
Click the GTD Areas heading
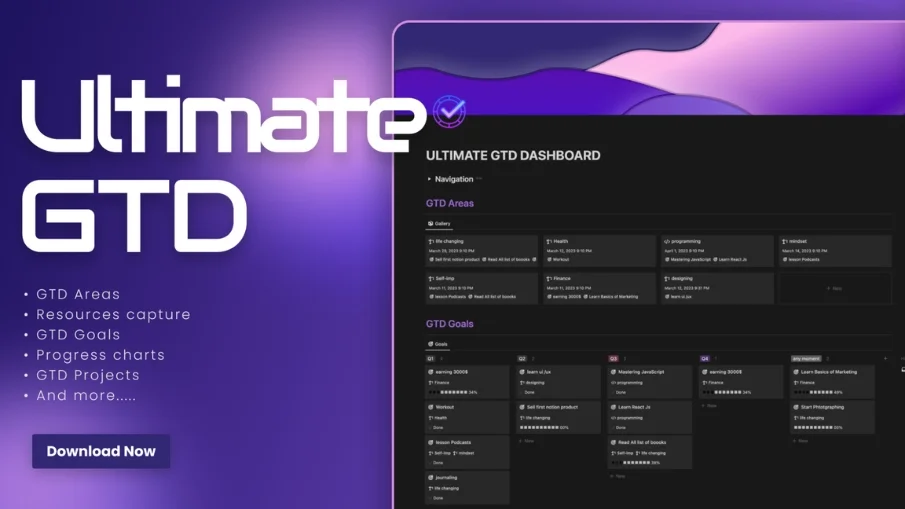click(x=450, y=203)
